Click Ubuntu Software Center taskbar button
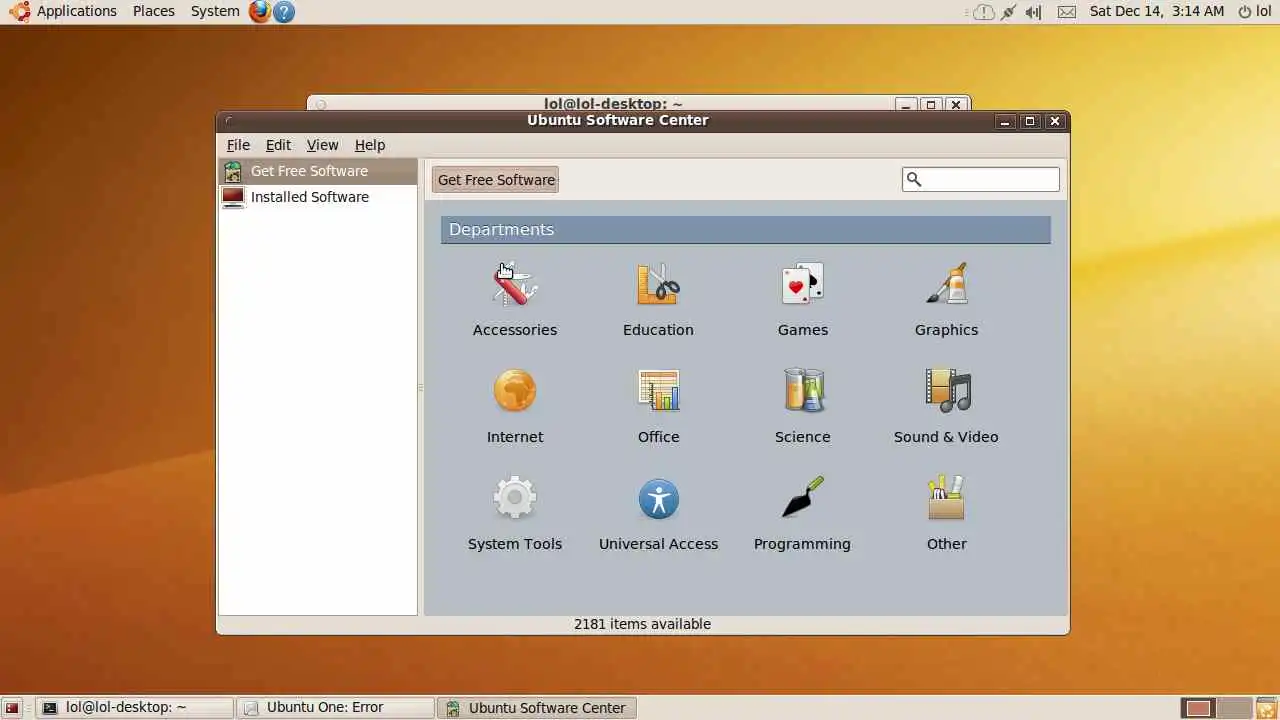Screen dimensions: 1280x720 [537, 708]
